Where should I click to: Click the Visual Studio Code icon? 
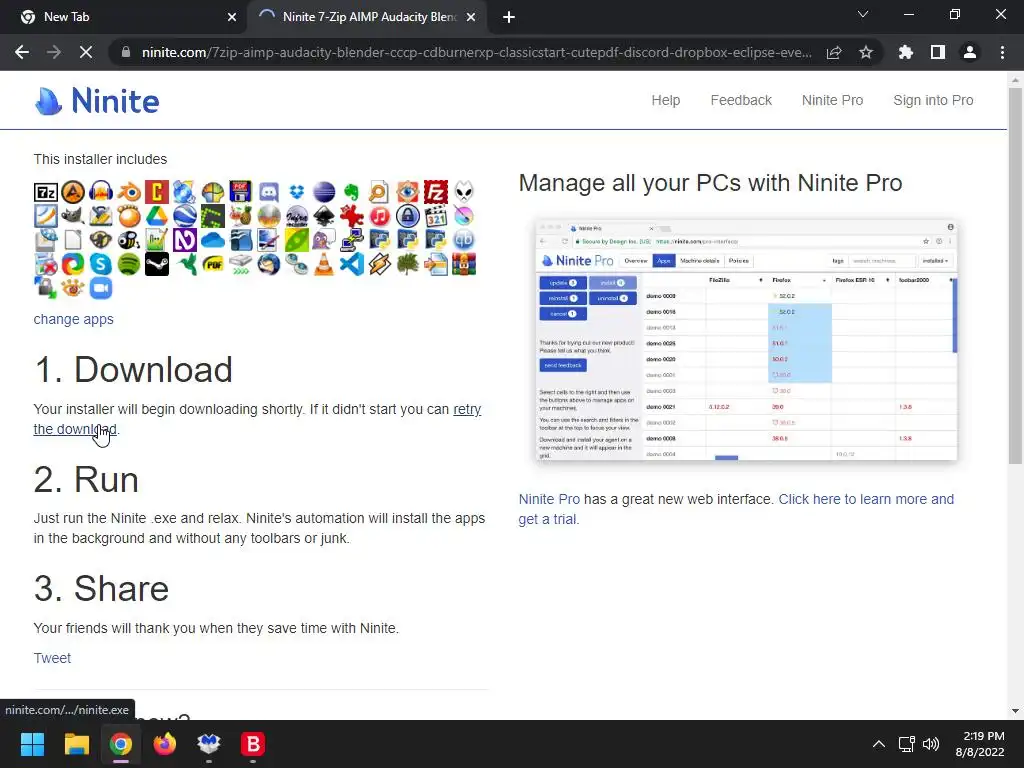coord(352,264)
